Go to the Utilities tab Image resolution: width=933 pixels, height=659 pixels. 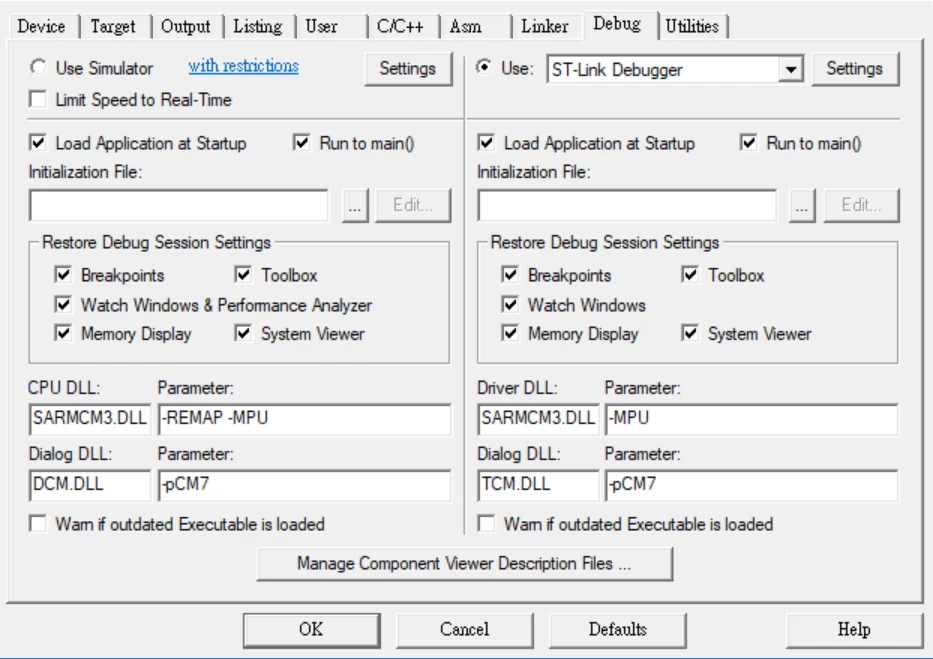click(692, 26)
